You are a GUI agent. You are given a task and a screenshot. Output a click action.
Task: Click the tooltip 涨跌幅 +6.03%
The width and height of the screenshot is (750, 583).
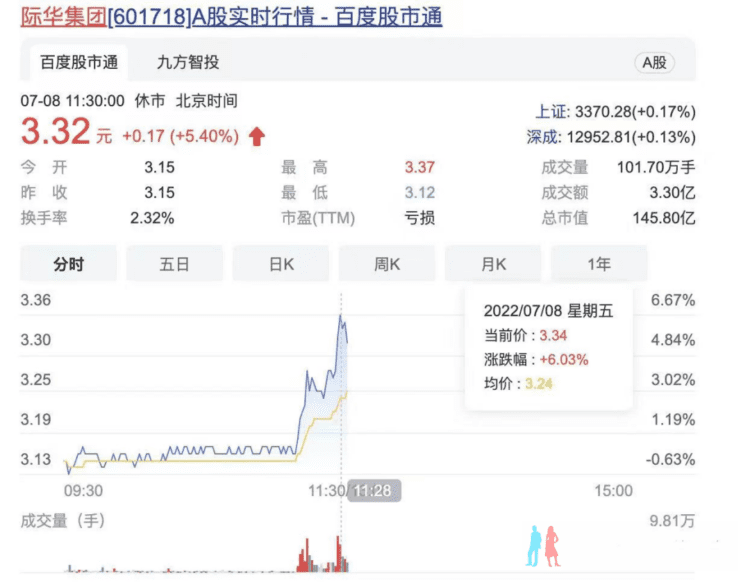pyautogui.click(x=536, y=360)
